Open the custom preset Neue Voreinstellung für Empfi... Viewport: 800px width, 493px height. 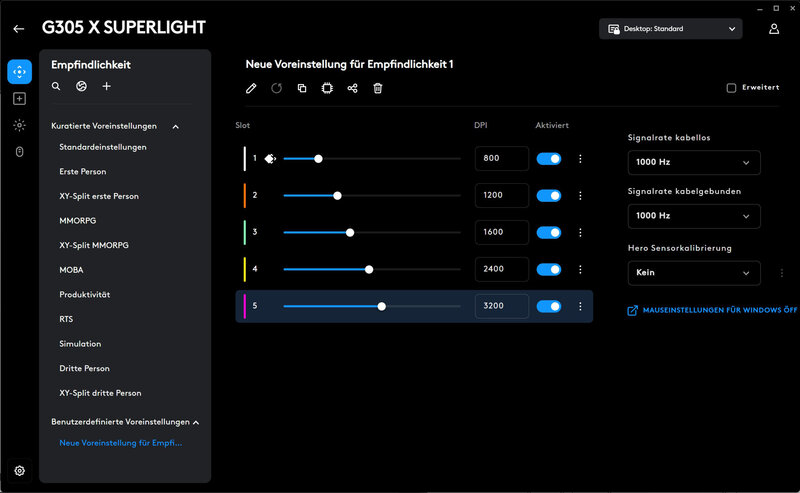click(120, 443)
